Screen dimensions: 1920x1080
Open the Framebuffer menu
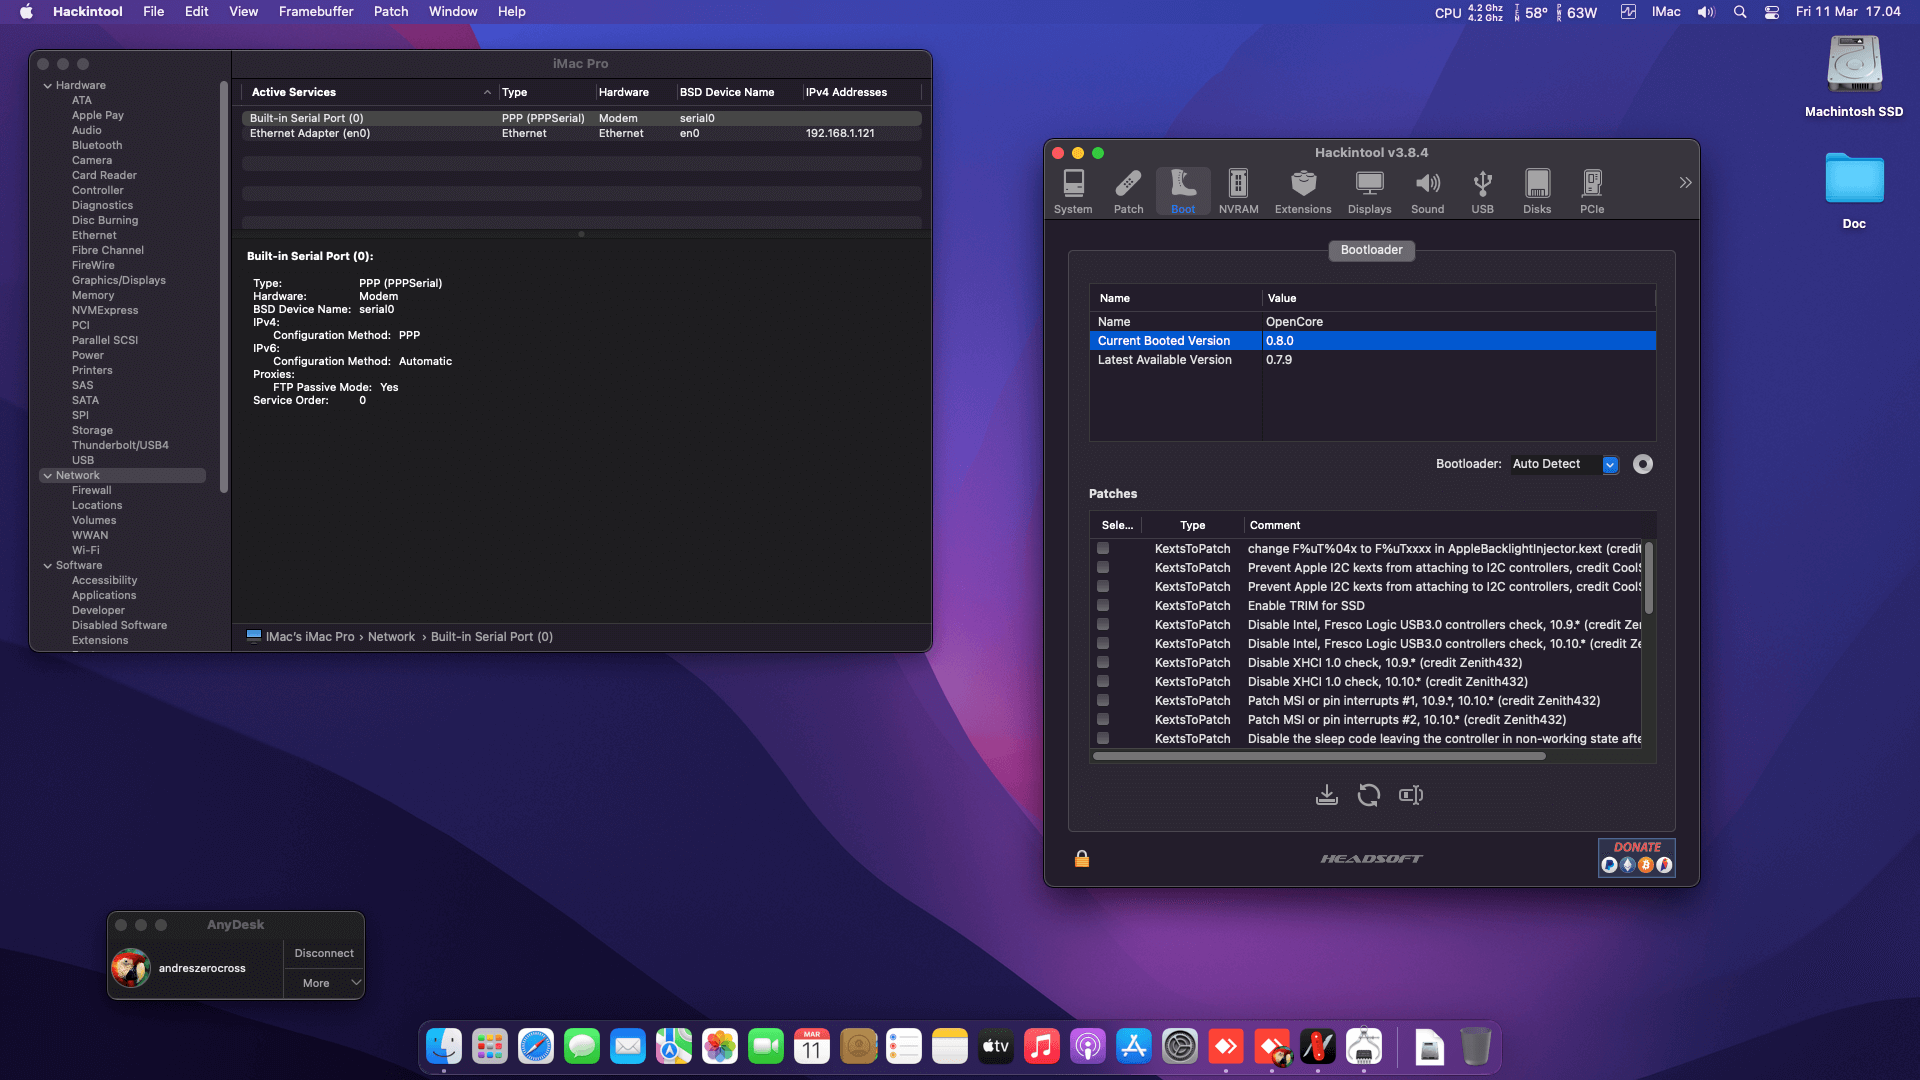(316, 12)
